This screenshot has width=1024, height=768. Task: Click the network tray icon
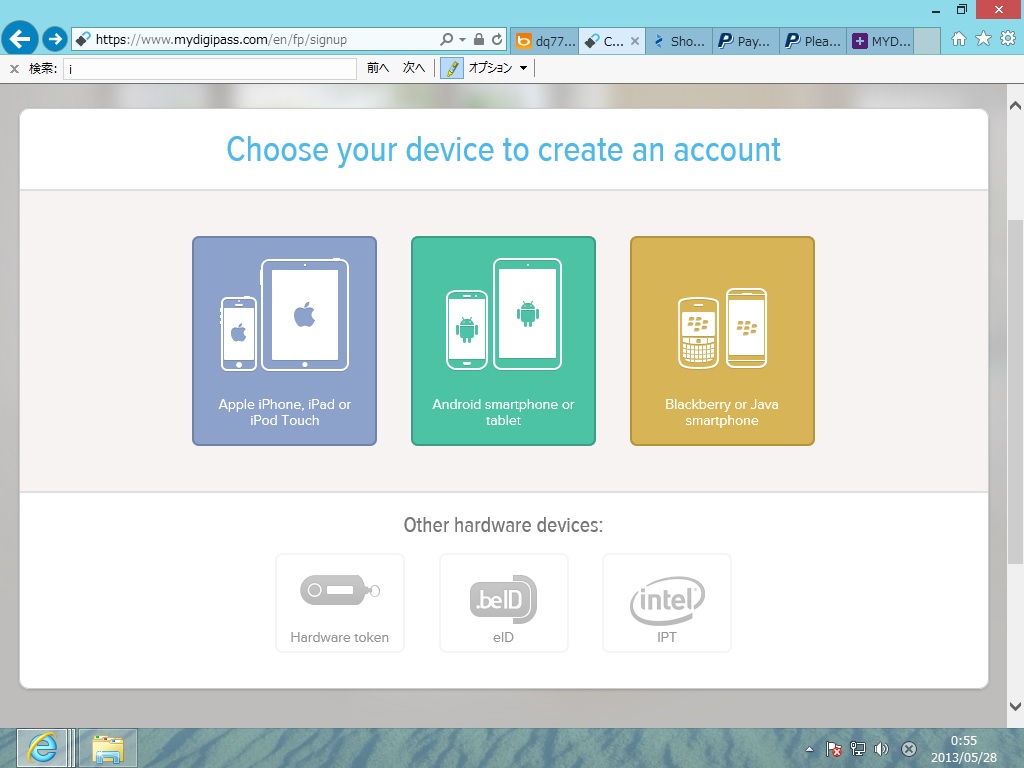tap(857, 749)
